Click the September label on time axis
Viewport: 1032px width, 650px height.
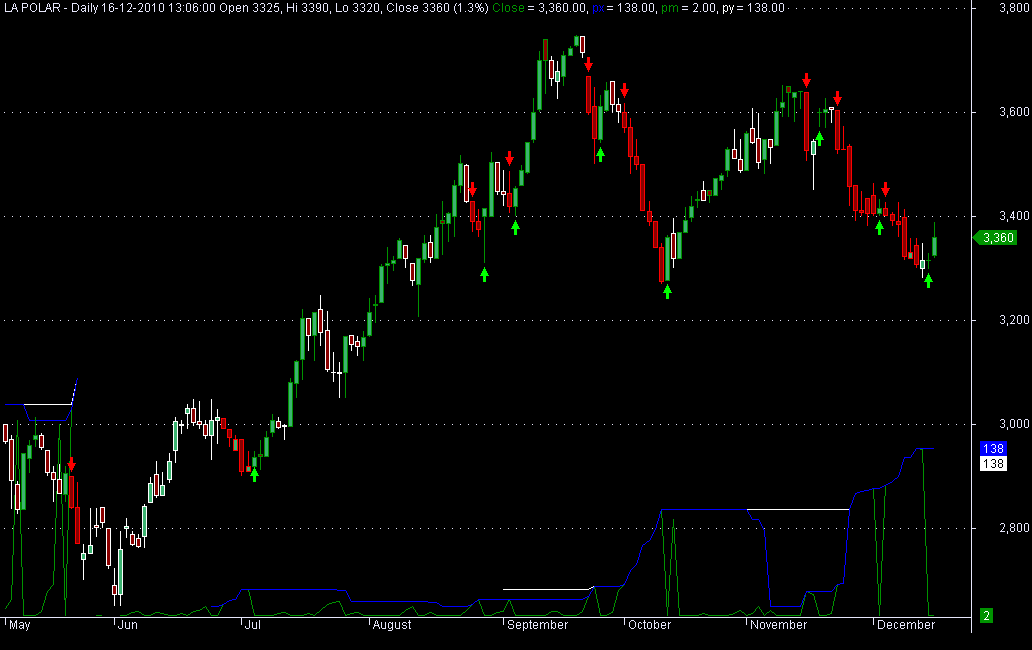tap(537, 625)
